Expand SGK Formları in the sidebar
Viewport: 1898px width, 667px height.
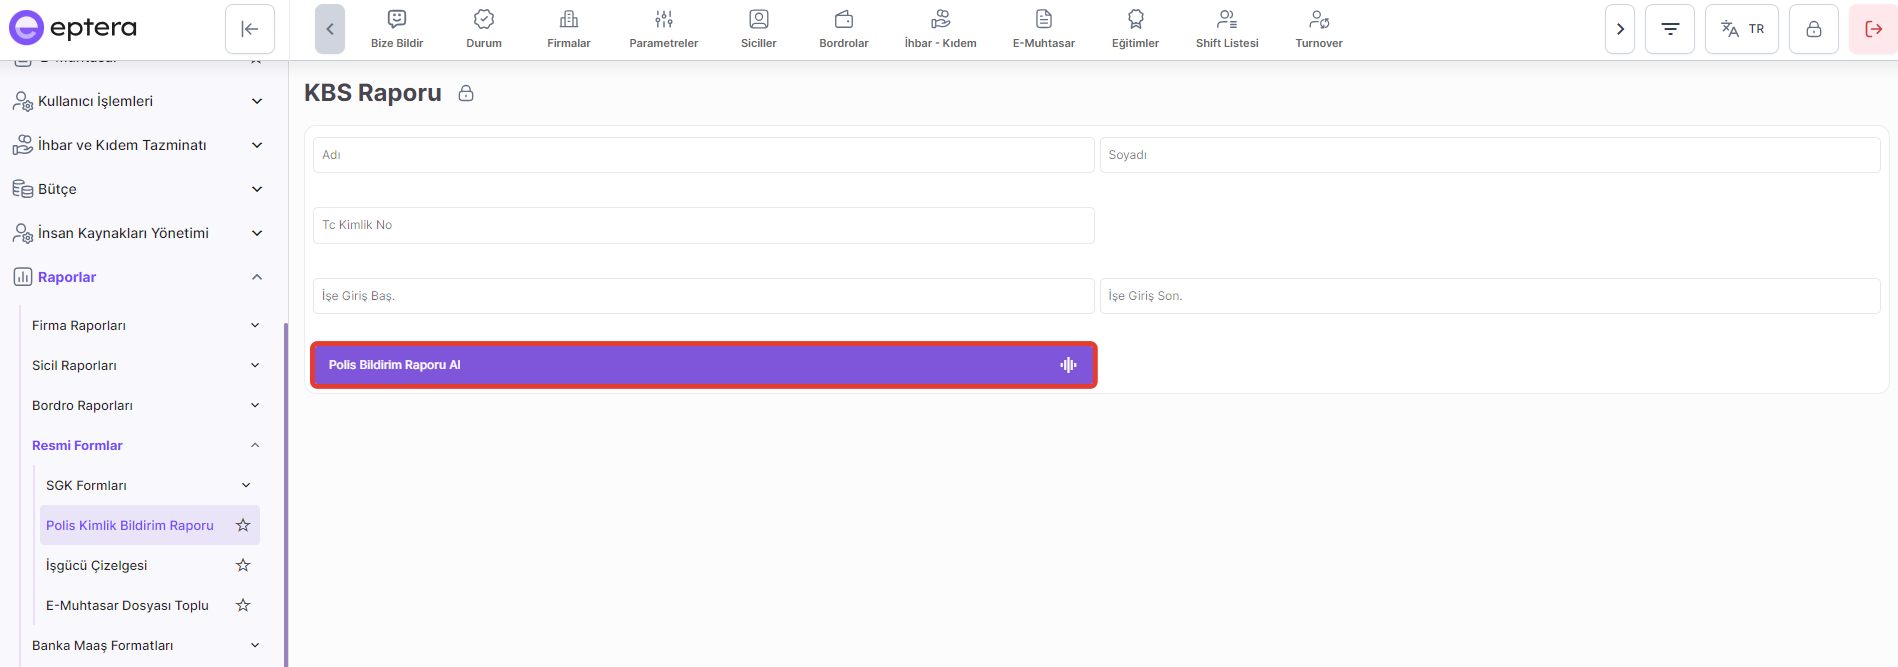246,485
